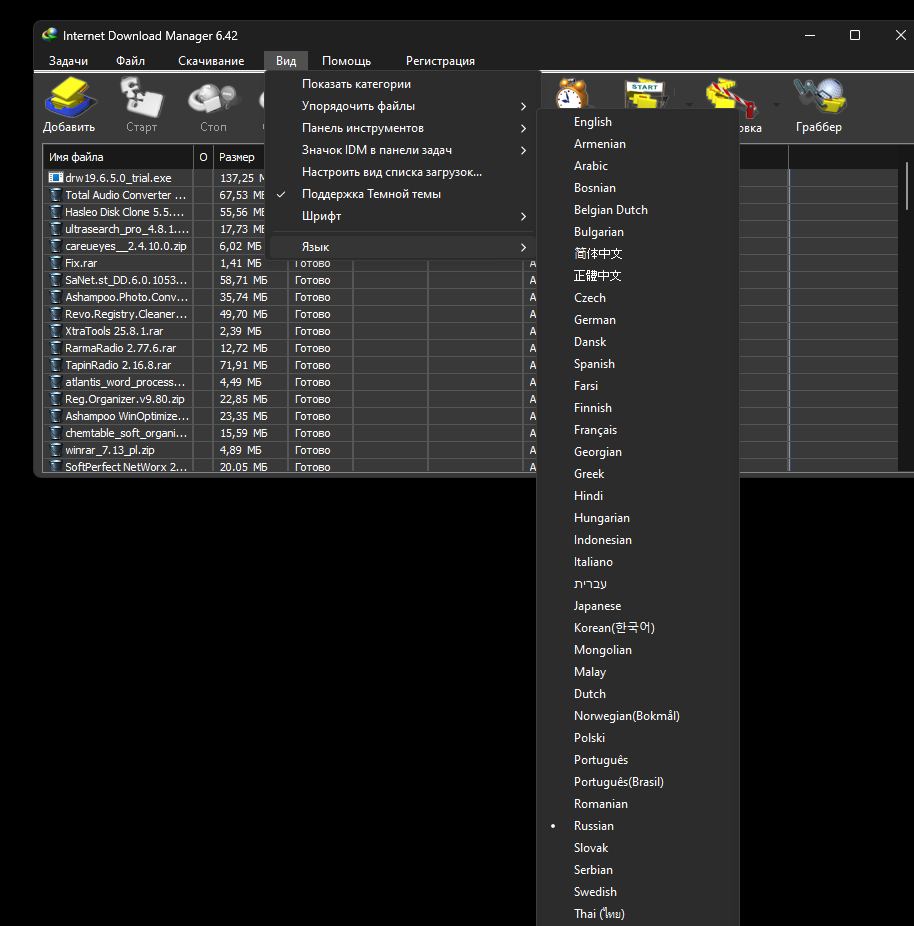914x926 pixels.
Task: Expand Упорядочить файлы submenu
Action: tap(402, 106)
